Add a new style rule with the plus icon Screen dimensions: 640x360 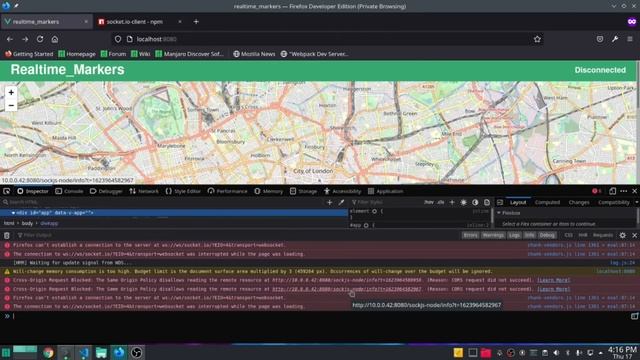pos(452,202)
